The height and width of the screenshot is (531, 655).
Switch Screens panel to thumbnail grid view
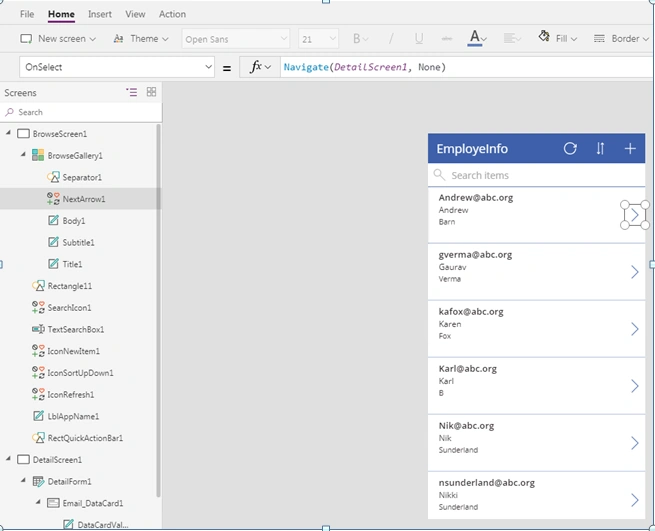tap(151, 92)
